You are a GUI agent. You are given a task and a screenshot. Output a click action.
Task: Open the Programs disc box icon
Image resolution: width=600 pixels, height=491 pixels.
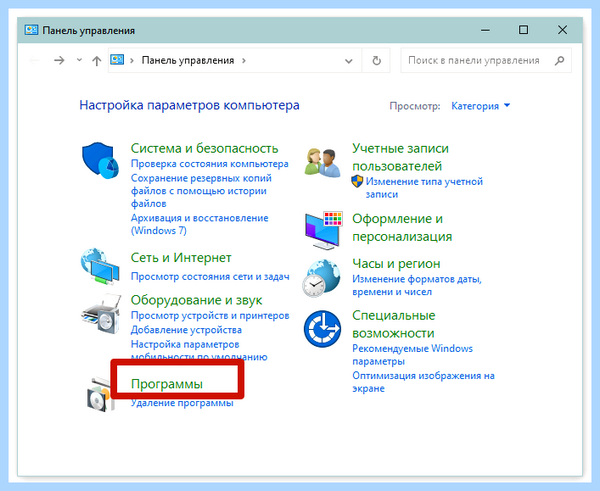(x=99, y=394)
